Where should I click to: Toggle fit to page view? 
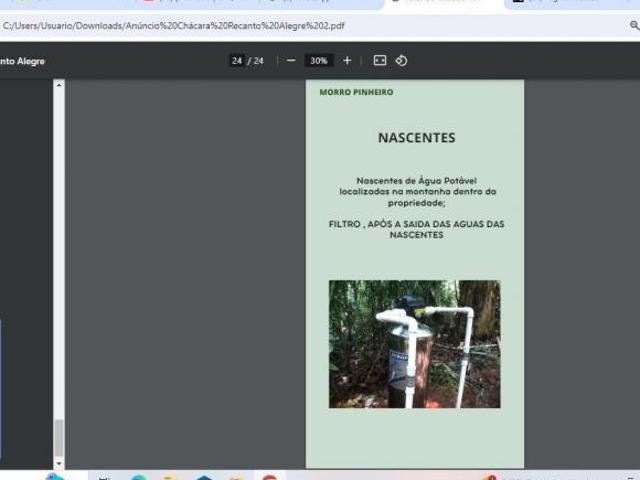(380, 61)
